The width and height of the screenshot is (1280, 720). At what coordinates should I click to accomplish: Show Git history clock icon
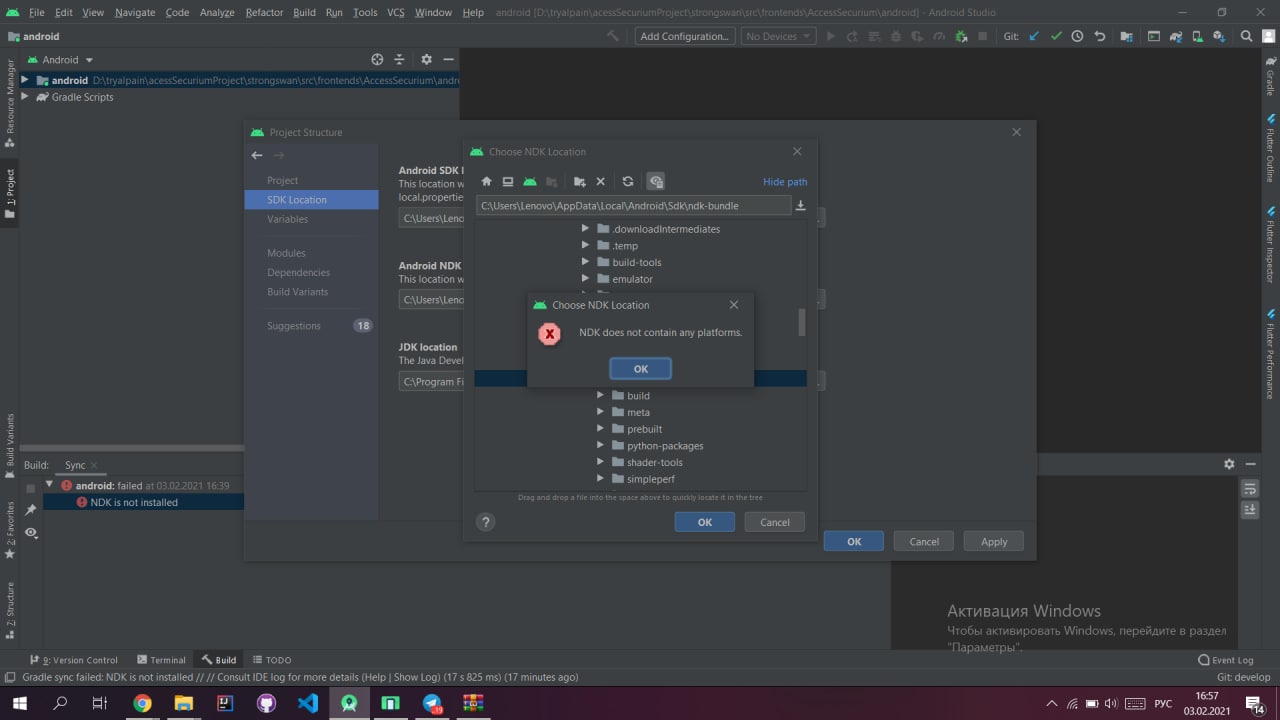[1077, 36]
